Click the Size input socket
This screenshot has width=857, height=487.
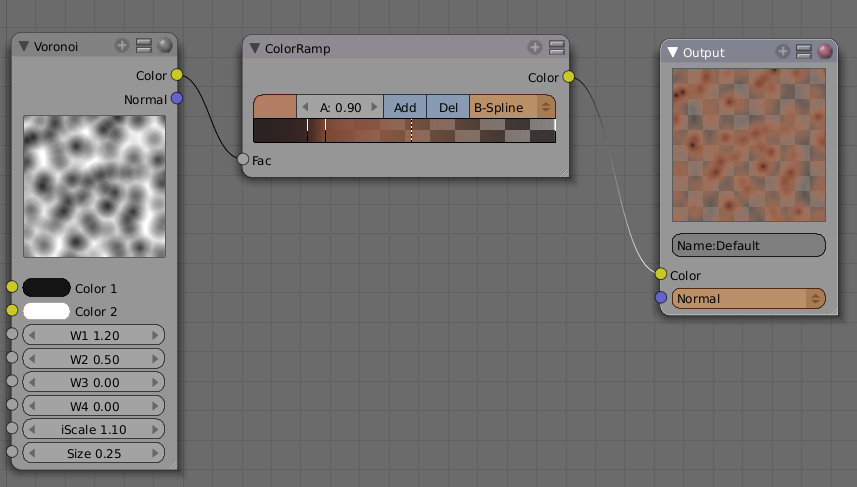click(11, 451)
